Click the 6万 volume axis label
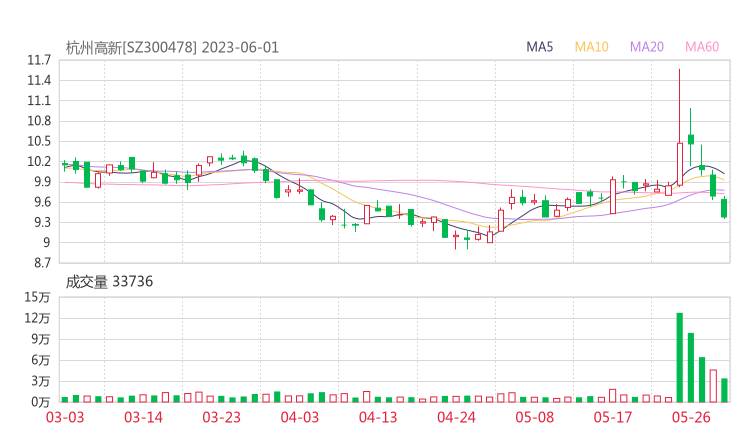 click(x=41, y=361)
